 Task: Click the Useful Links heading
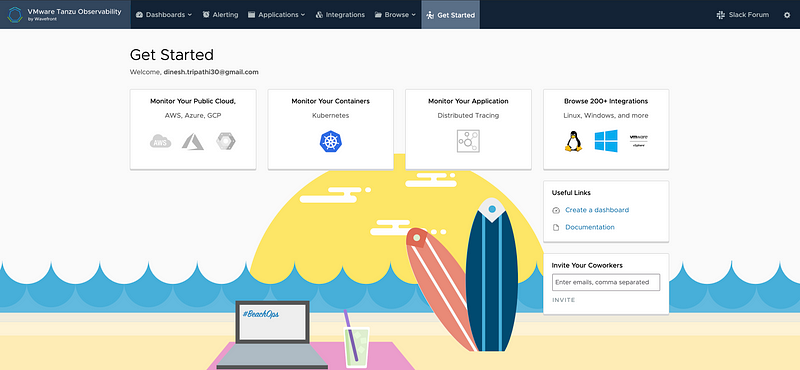(x=571, y=193)
